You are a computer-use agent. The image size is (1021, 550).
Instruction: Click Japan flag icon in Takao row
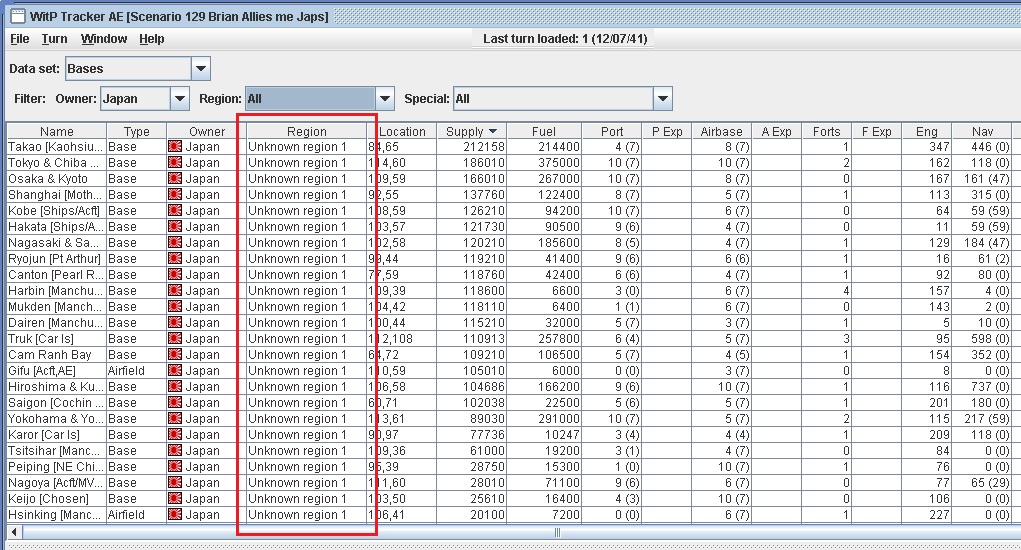click(x=175, y=146)
